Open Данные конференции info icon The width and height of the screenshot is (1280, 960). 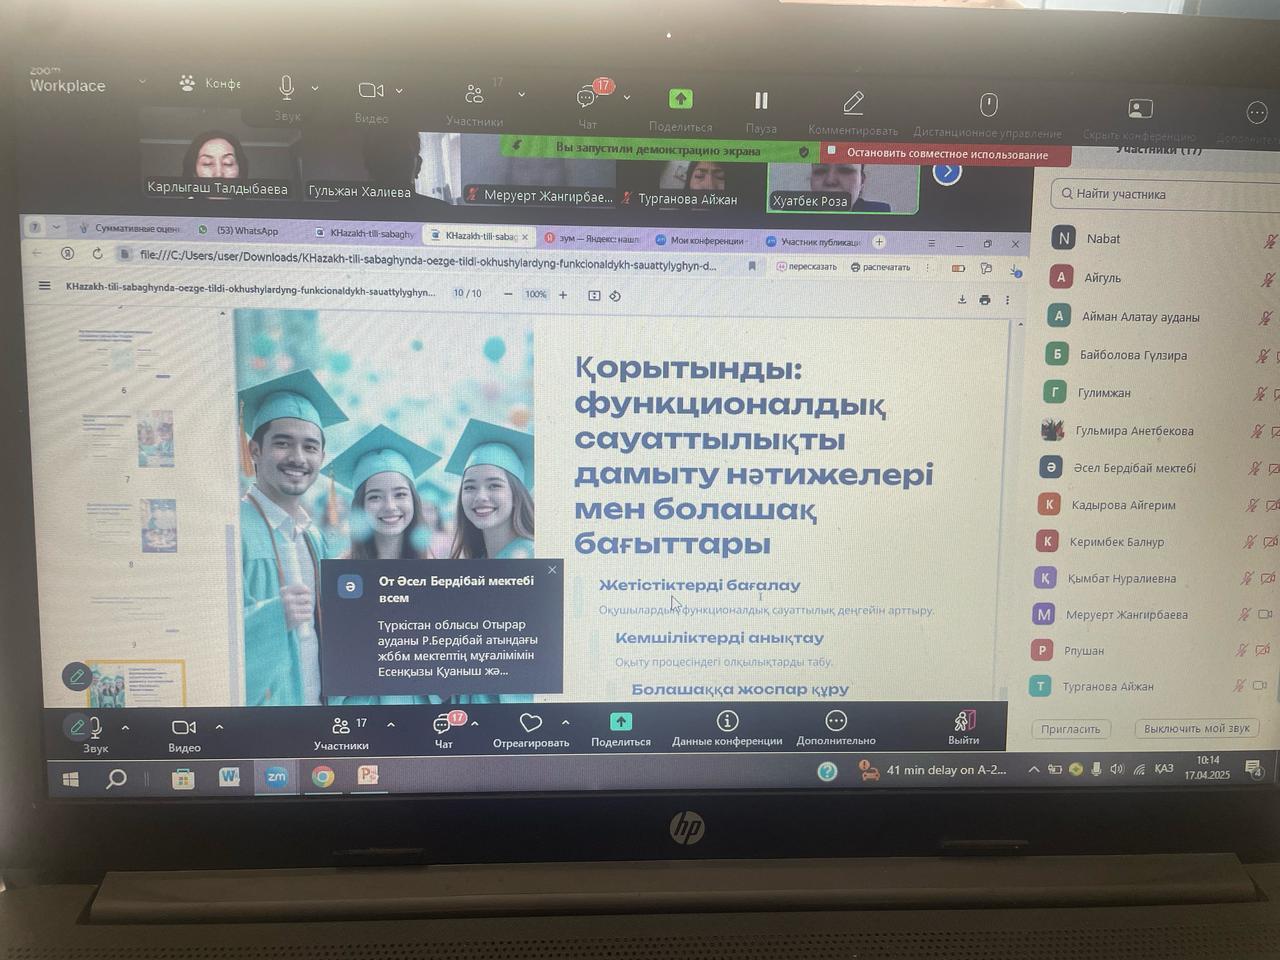(727, 721)
